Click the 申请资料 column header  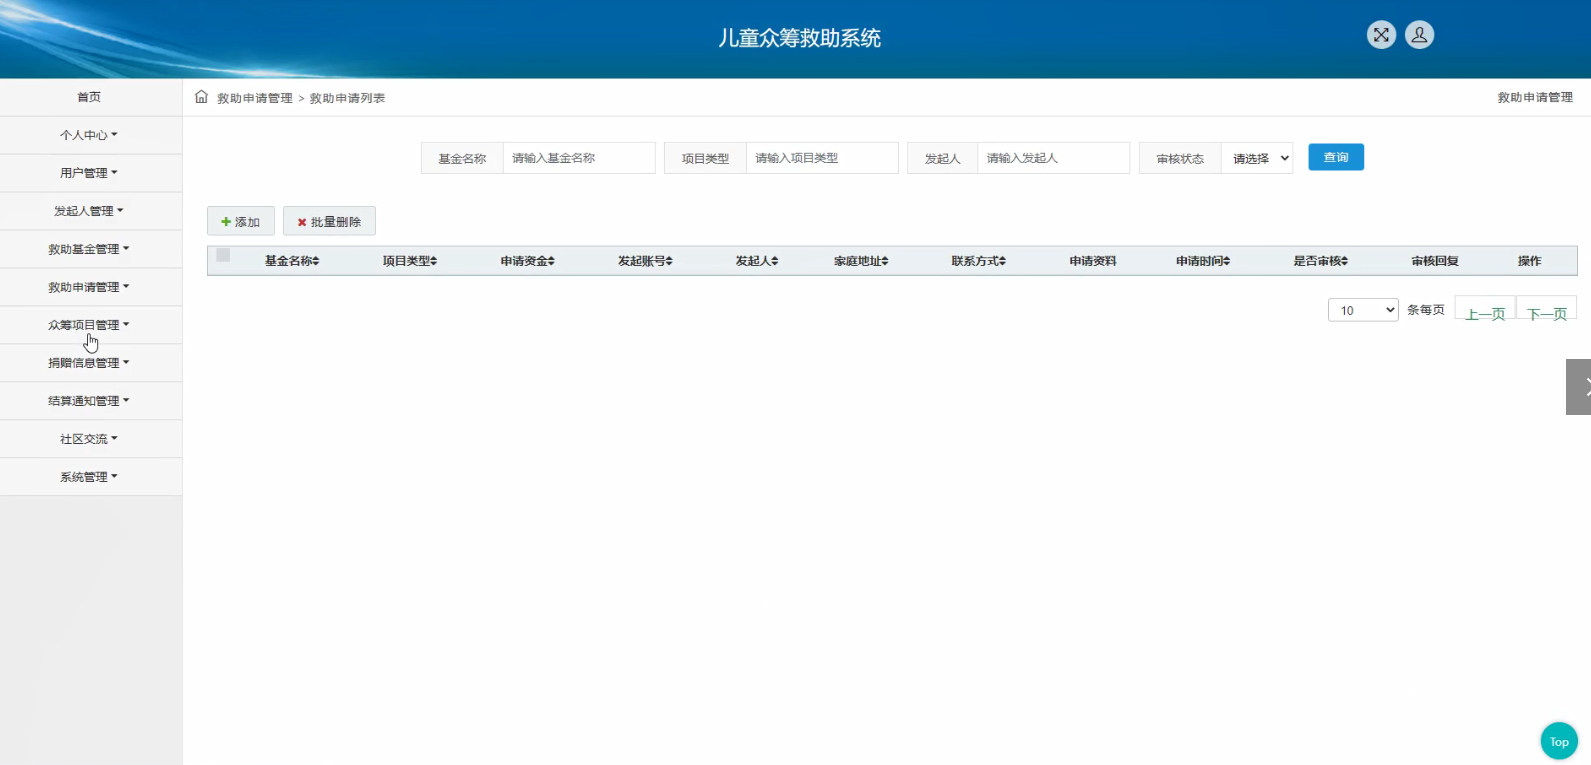1092,261
